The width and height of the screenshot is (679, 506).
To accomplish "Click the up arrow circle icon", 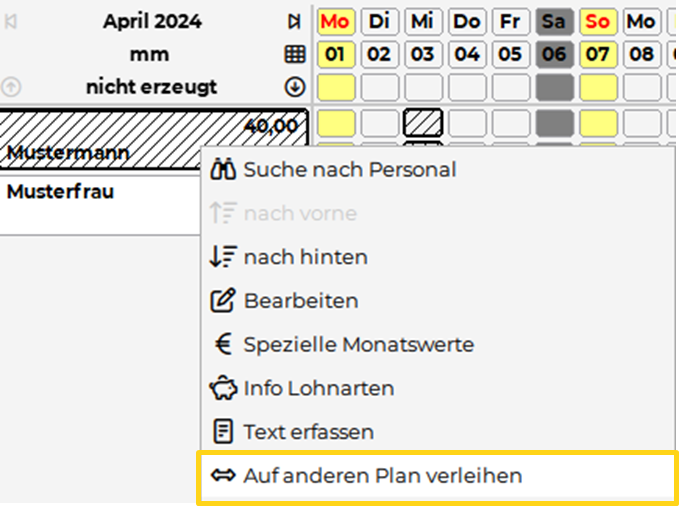I will click(x=11, y=87).
